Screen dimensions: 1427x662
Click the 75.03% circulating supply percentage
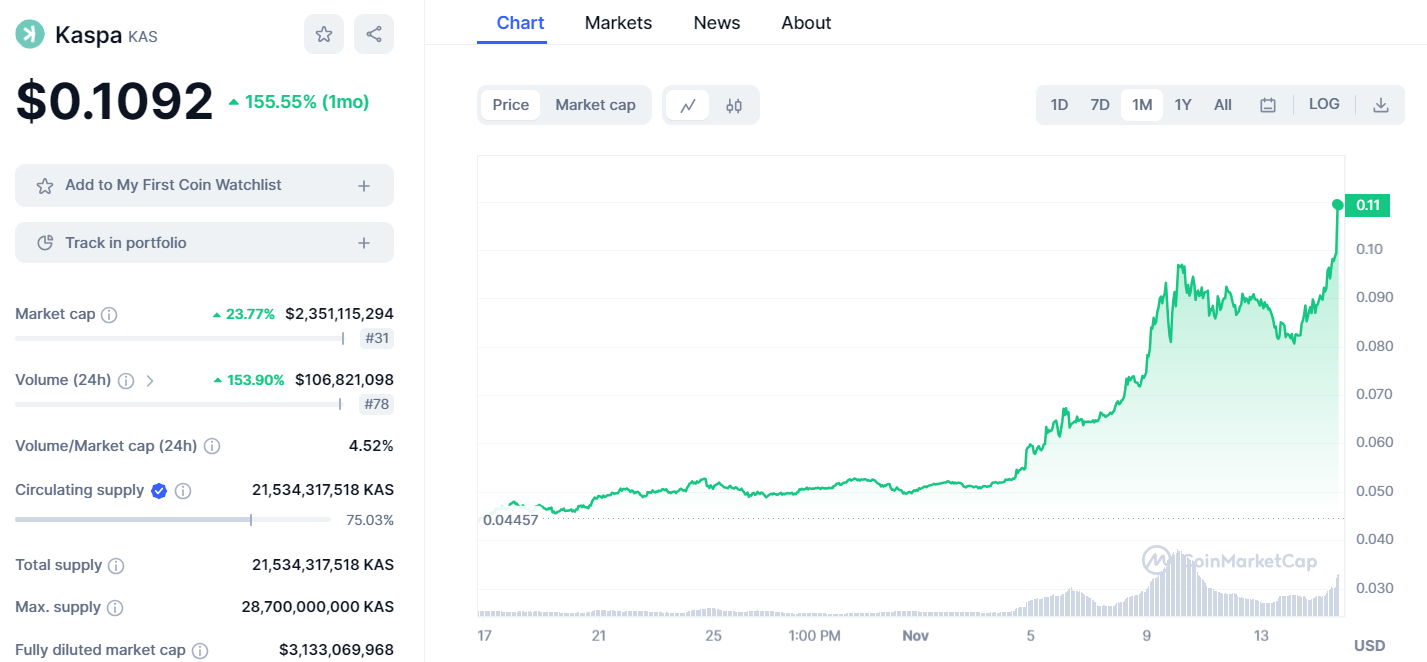tap(371, 520)
